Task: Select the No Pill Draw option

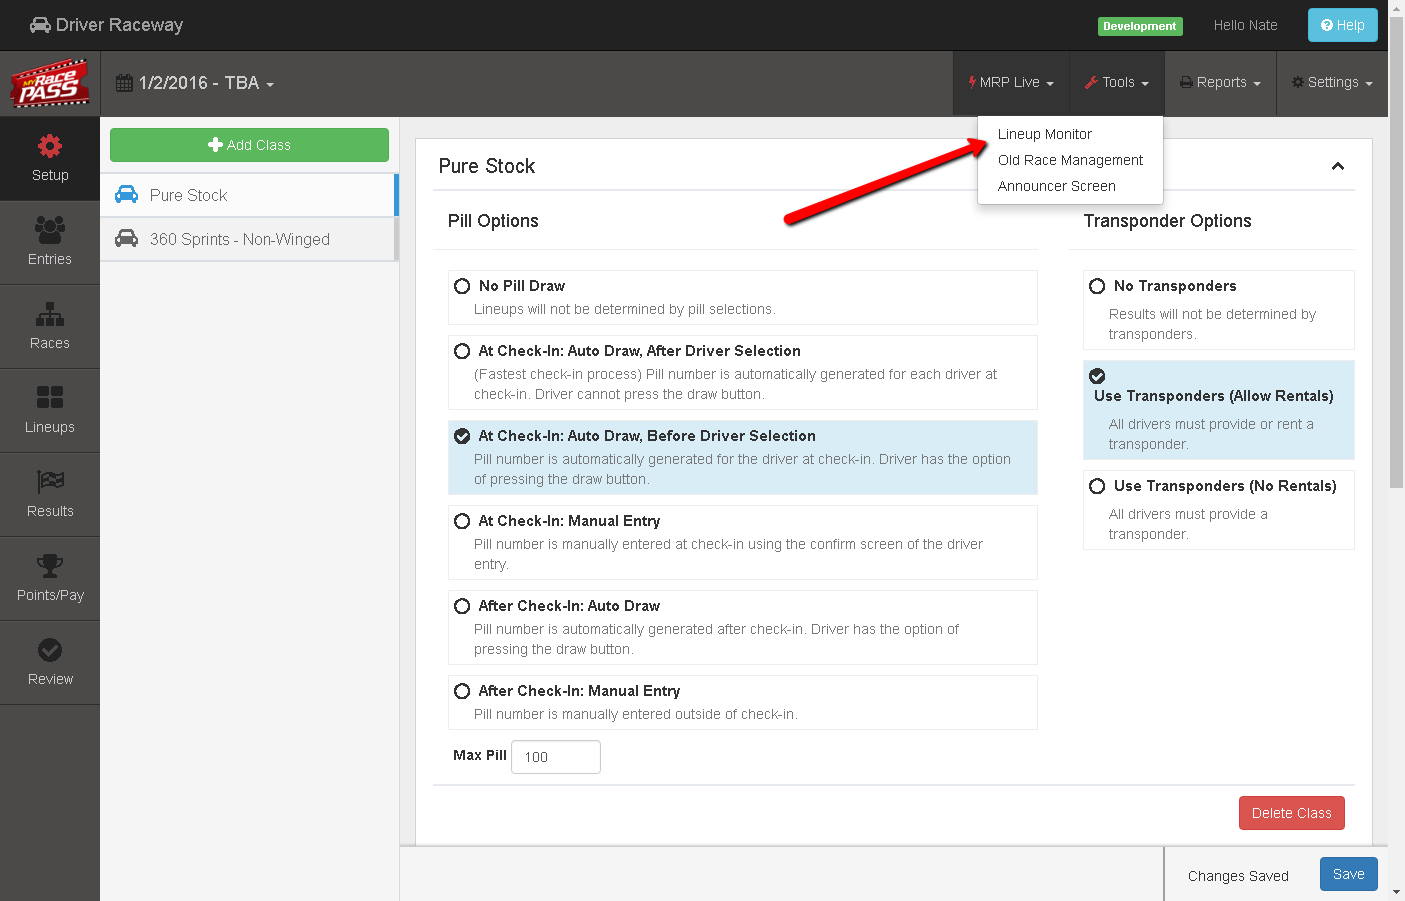Action: pyautogui.click(x=461, y=286)
